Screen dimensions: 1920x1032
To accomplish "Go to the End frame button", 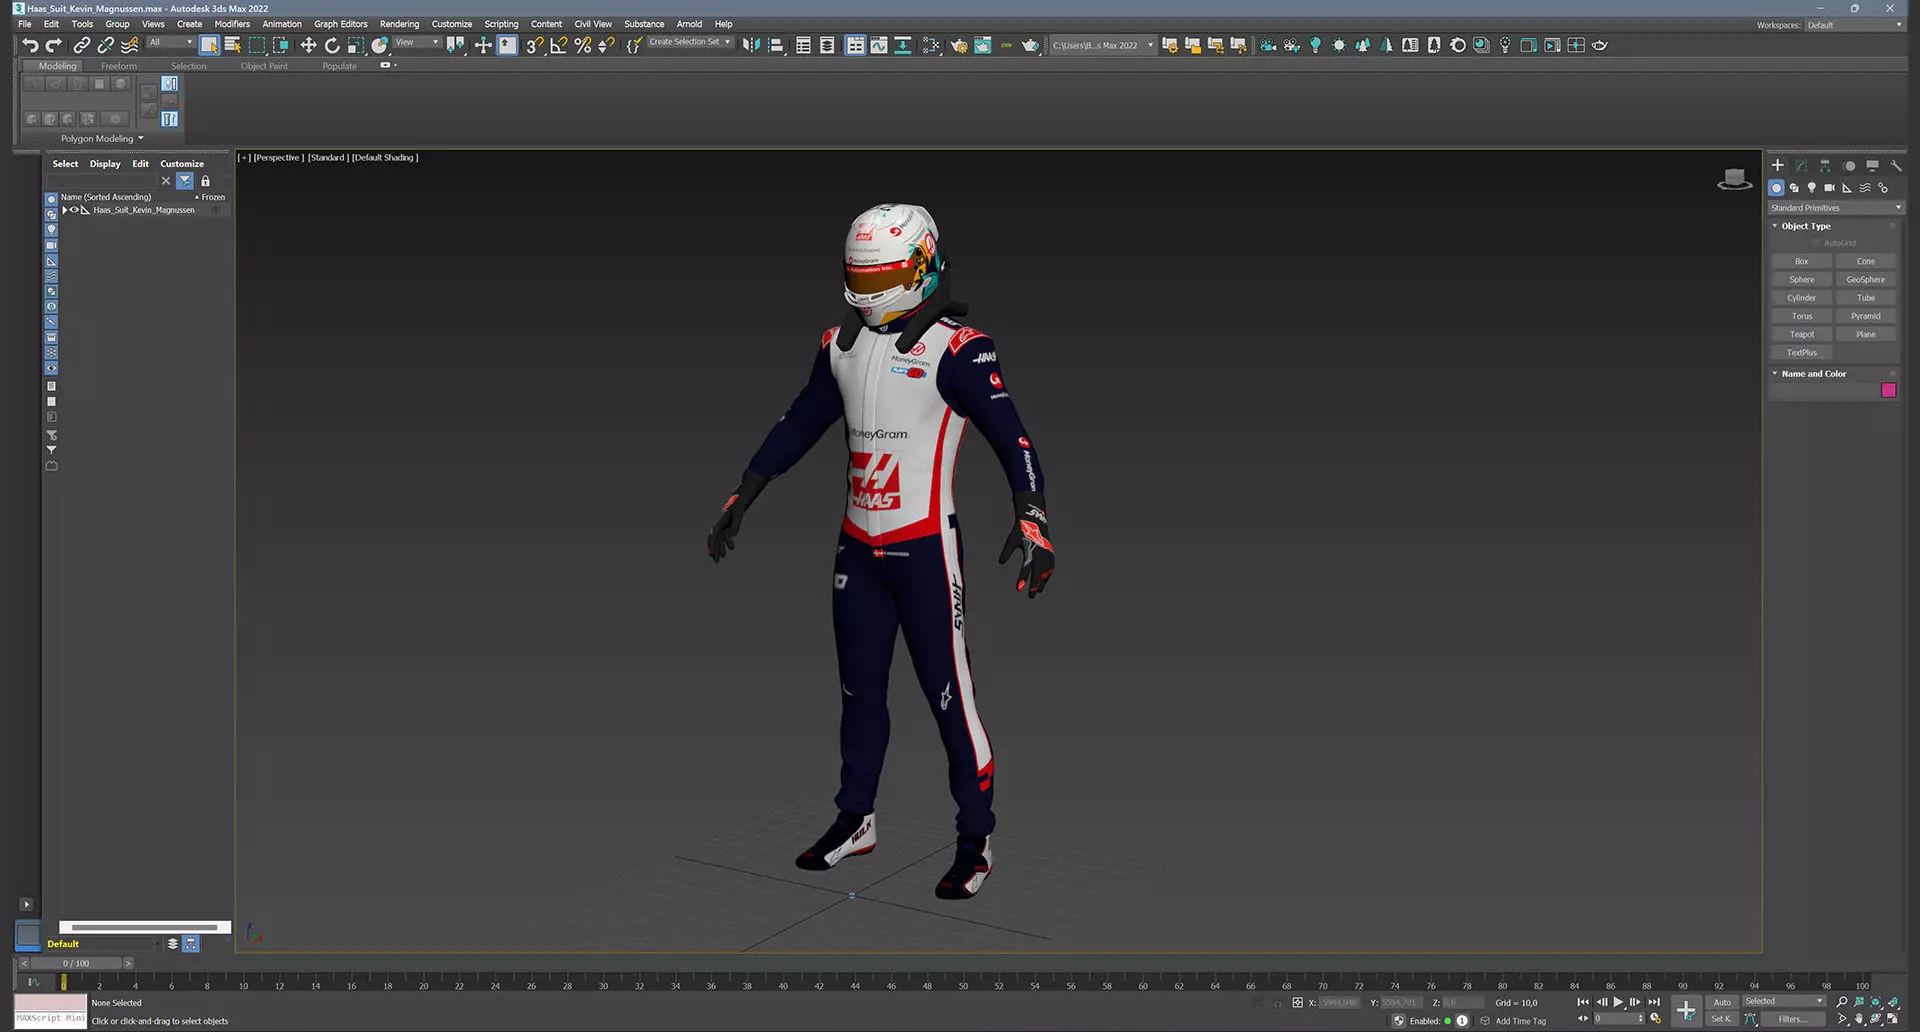I will 1654,1002.
